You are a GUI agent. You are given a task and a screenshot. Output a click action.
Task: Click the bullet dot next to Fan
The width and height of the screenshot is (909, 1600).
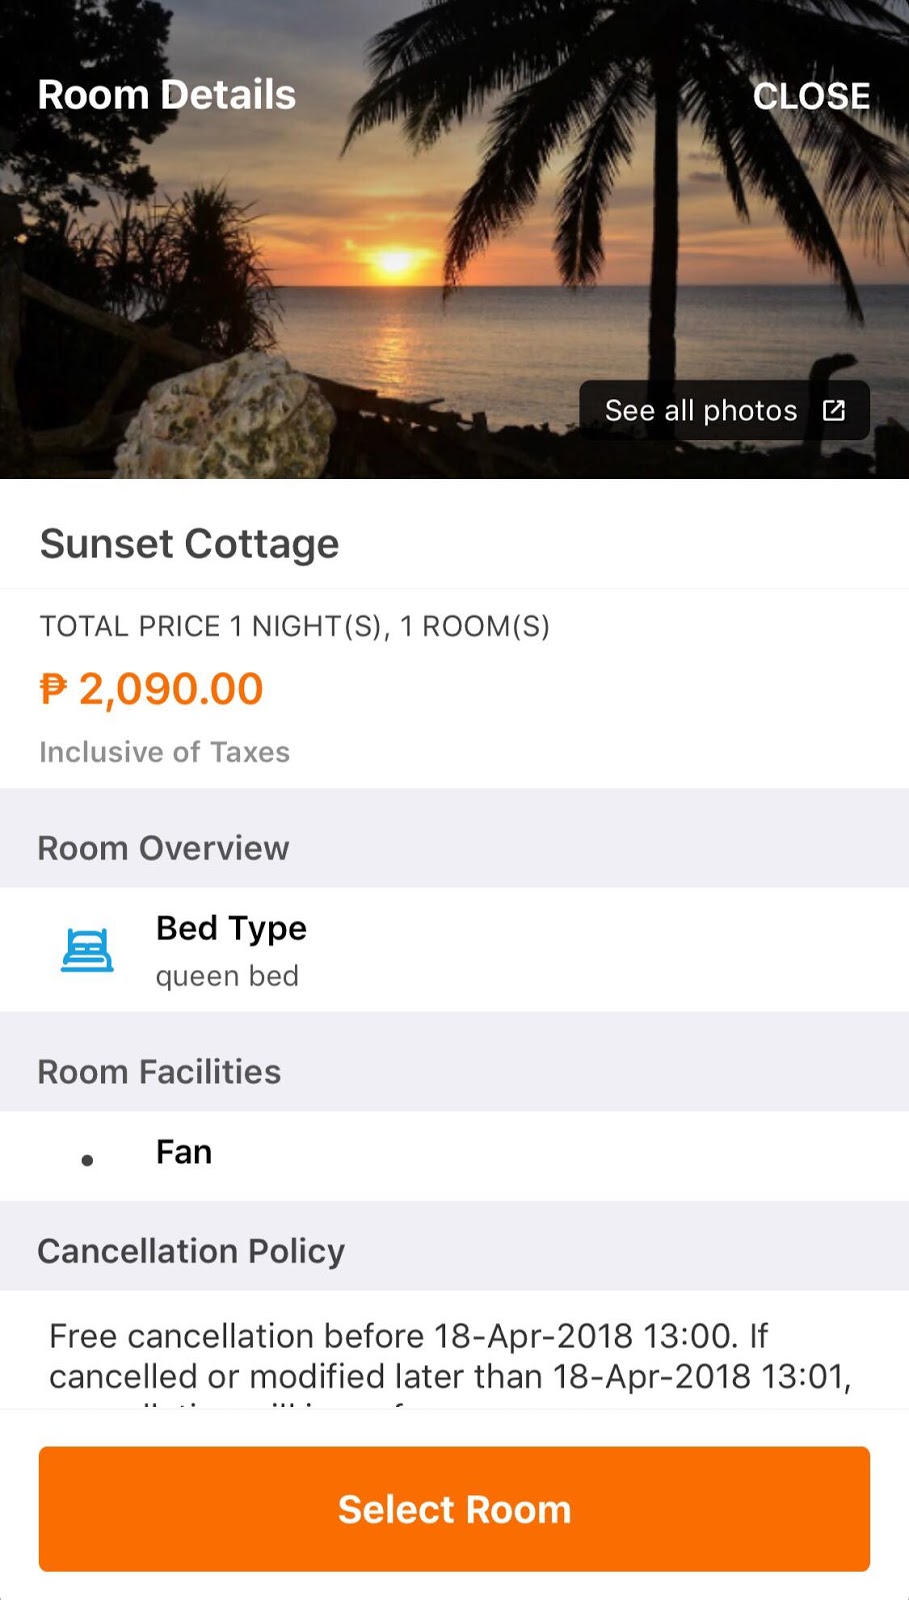(87, 1160)
